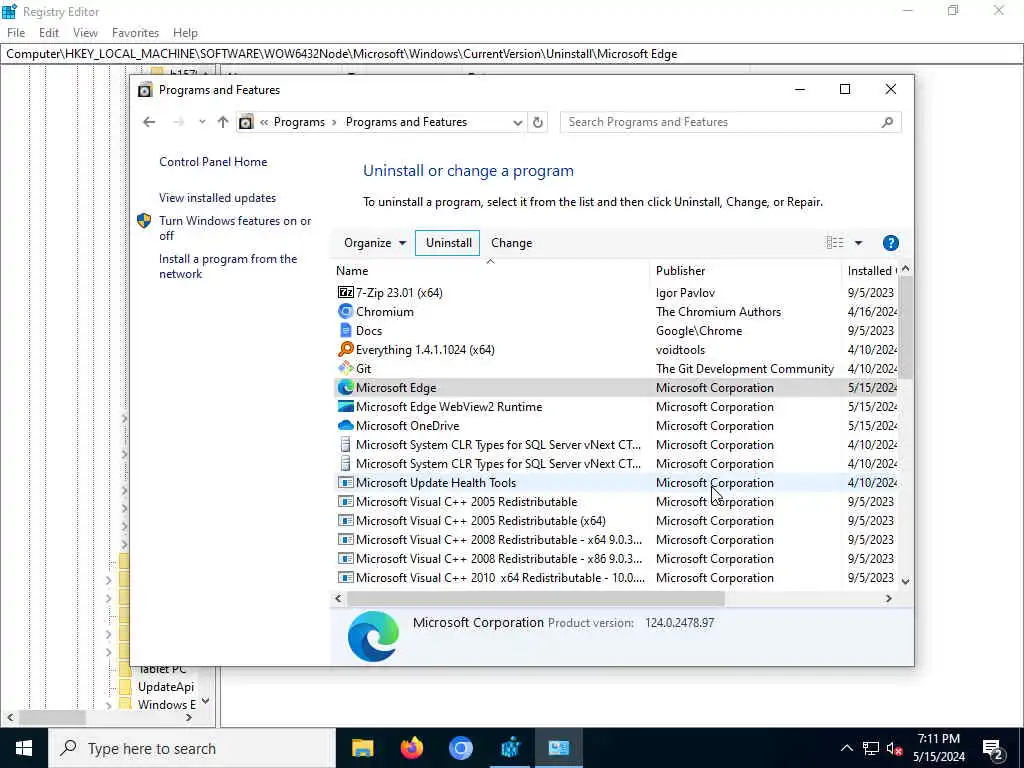1024x768 pixels.
Task: Click the shield icon beside Windows features
Action: (144, 221)
